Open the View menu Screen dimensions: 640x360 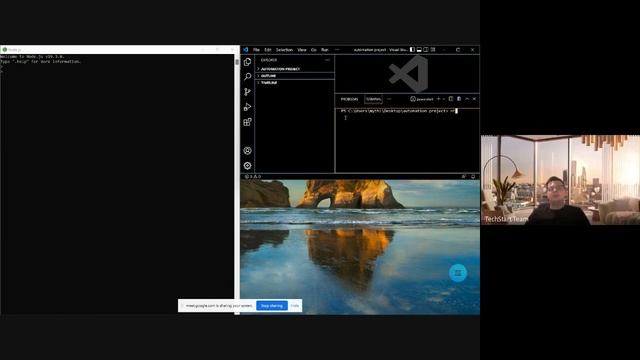pyautogui.click(x=302, y=50)
